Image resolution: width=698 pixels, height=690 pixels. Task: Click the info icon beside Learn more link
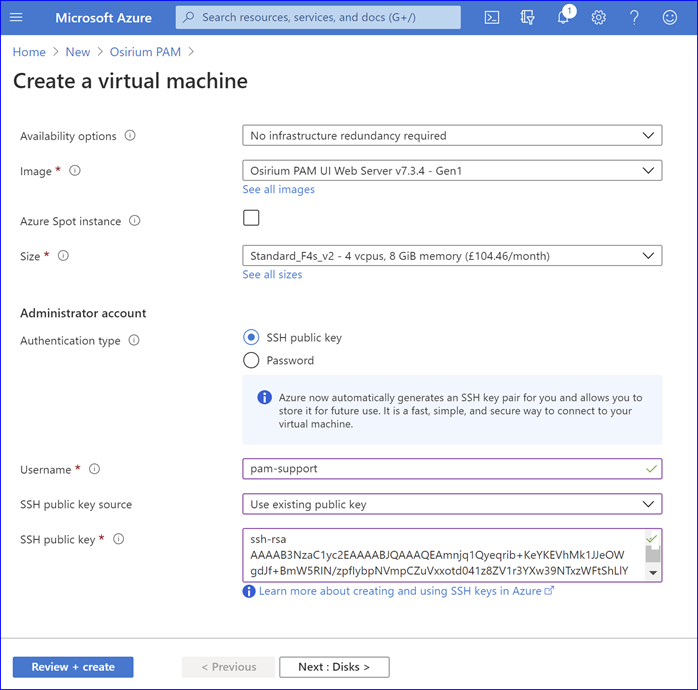(x=249, y=591)
